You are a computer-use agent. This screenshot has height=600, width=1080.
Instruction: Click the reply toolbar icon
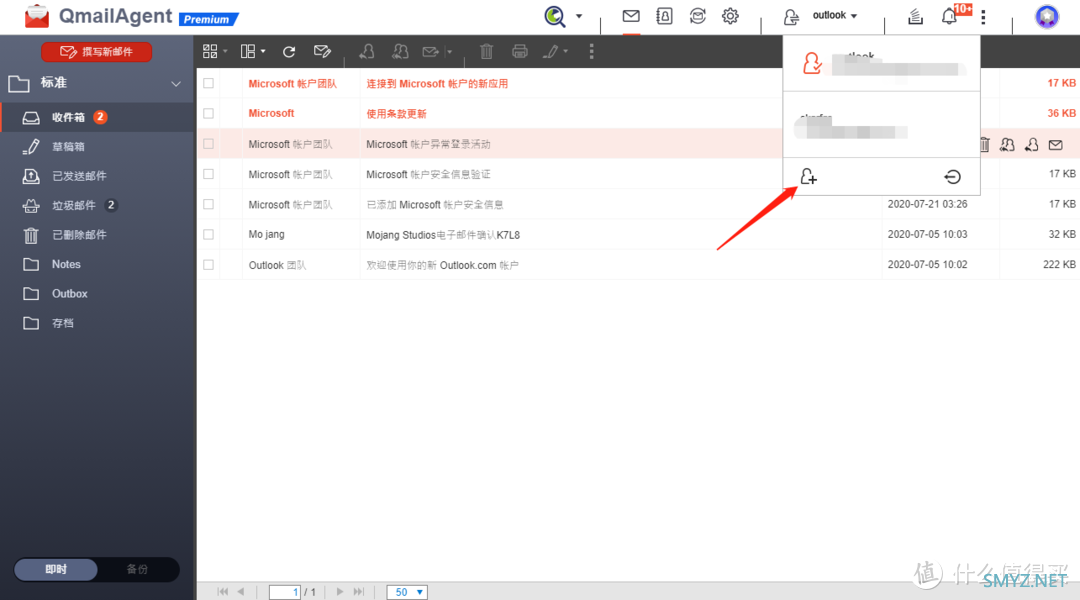(367, 51)
